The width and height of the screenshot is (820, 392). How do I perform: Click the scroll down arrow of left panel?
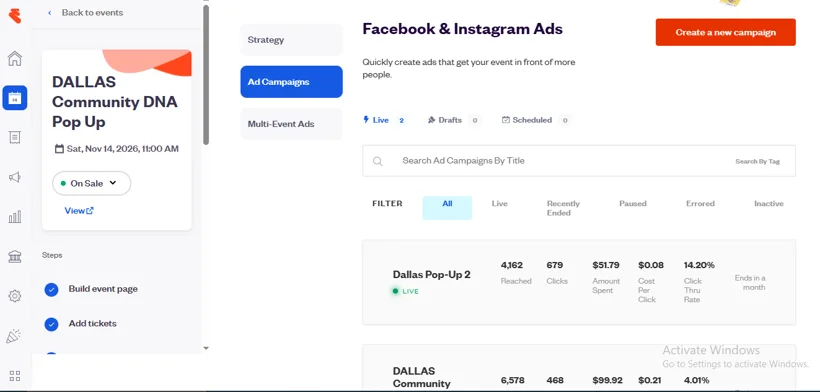click(x=206, y=348)
